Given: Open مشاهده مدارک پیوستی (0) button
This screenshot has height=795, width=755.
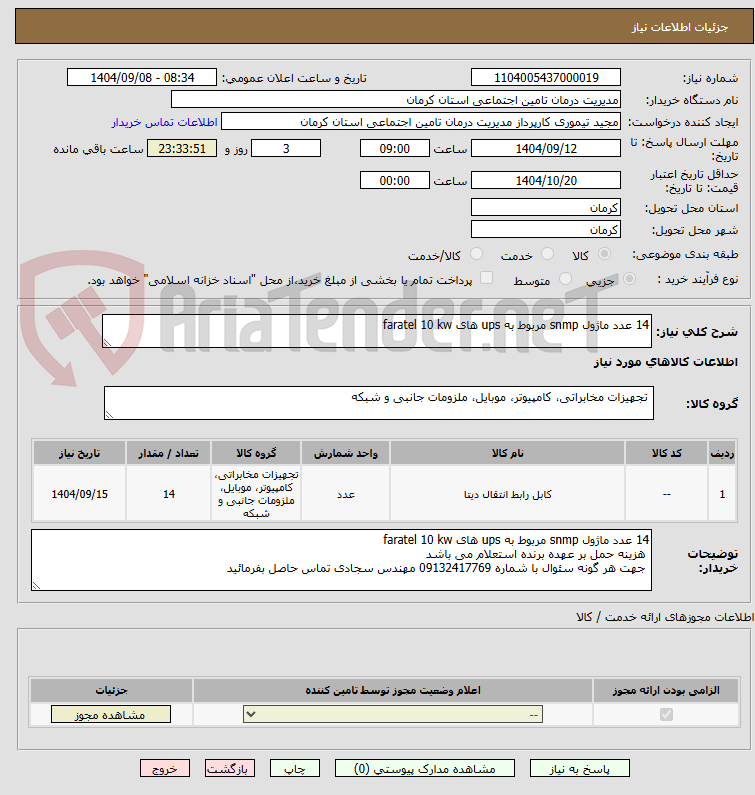Looking at the screenshot, I should click(x=424, y=769).
